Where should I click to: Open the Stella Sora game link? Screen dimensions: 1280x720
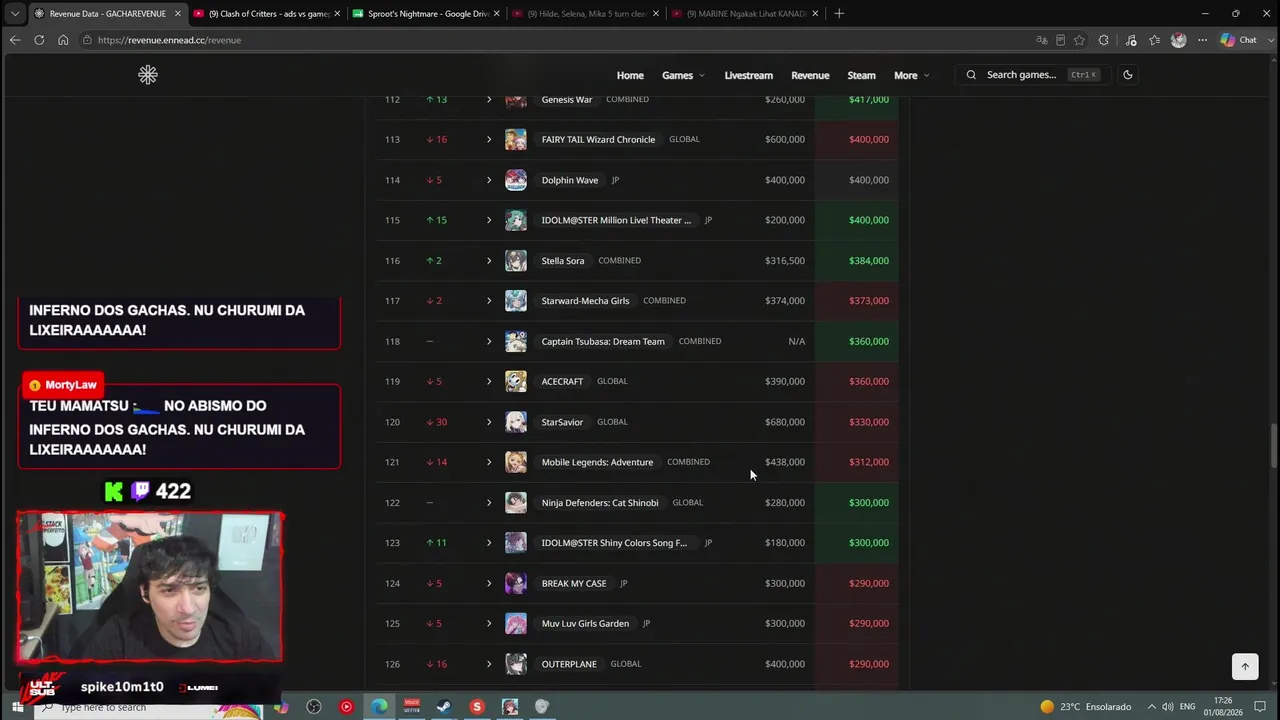[563, 261]
